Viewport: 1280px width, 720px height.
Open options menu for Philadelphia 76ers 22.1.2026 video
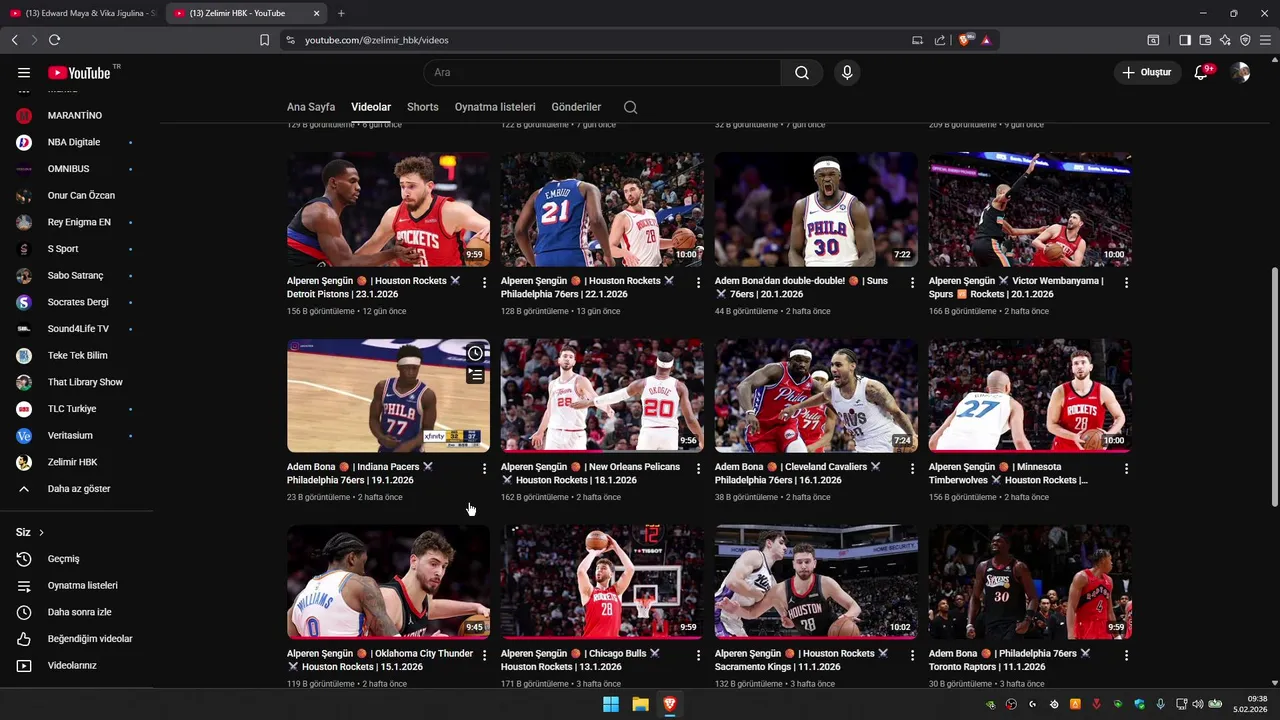click(x=698, y=283)
